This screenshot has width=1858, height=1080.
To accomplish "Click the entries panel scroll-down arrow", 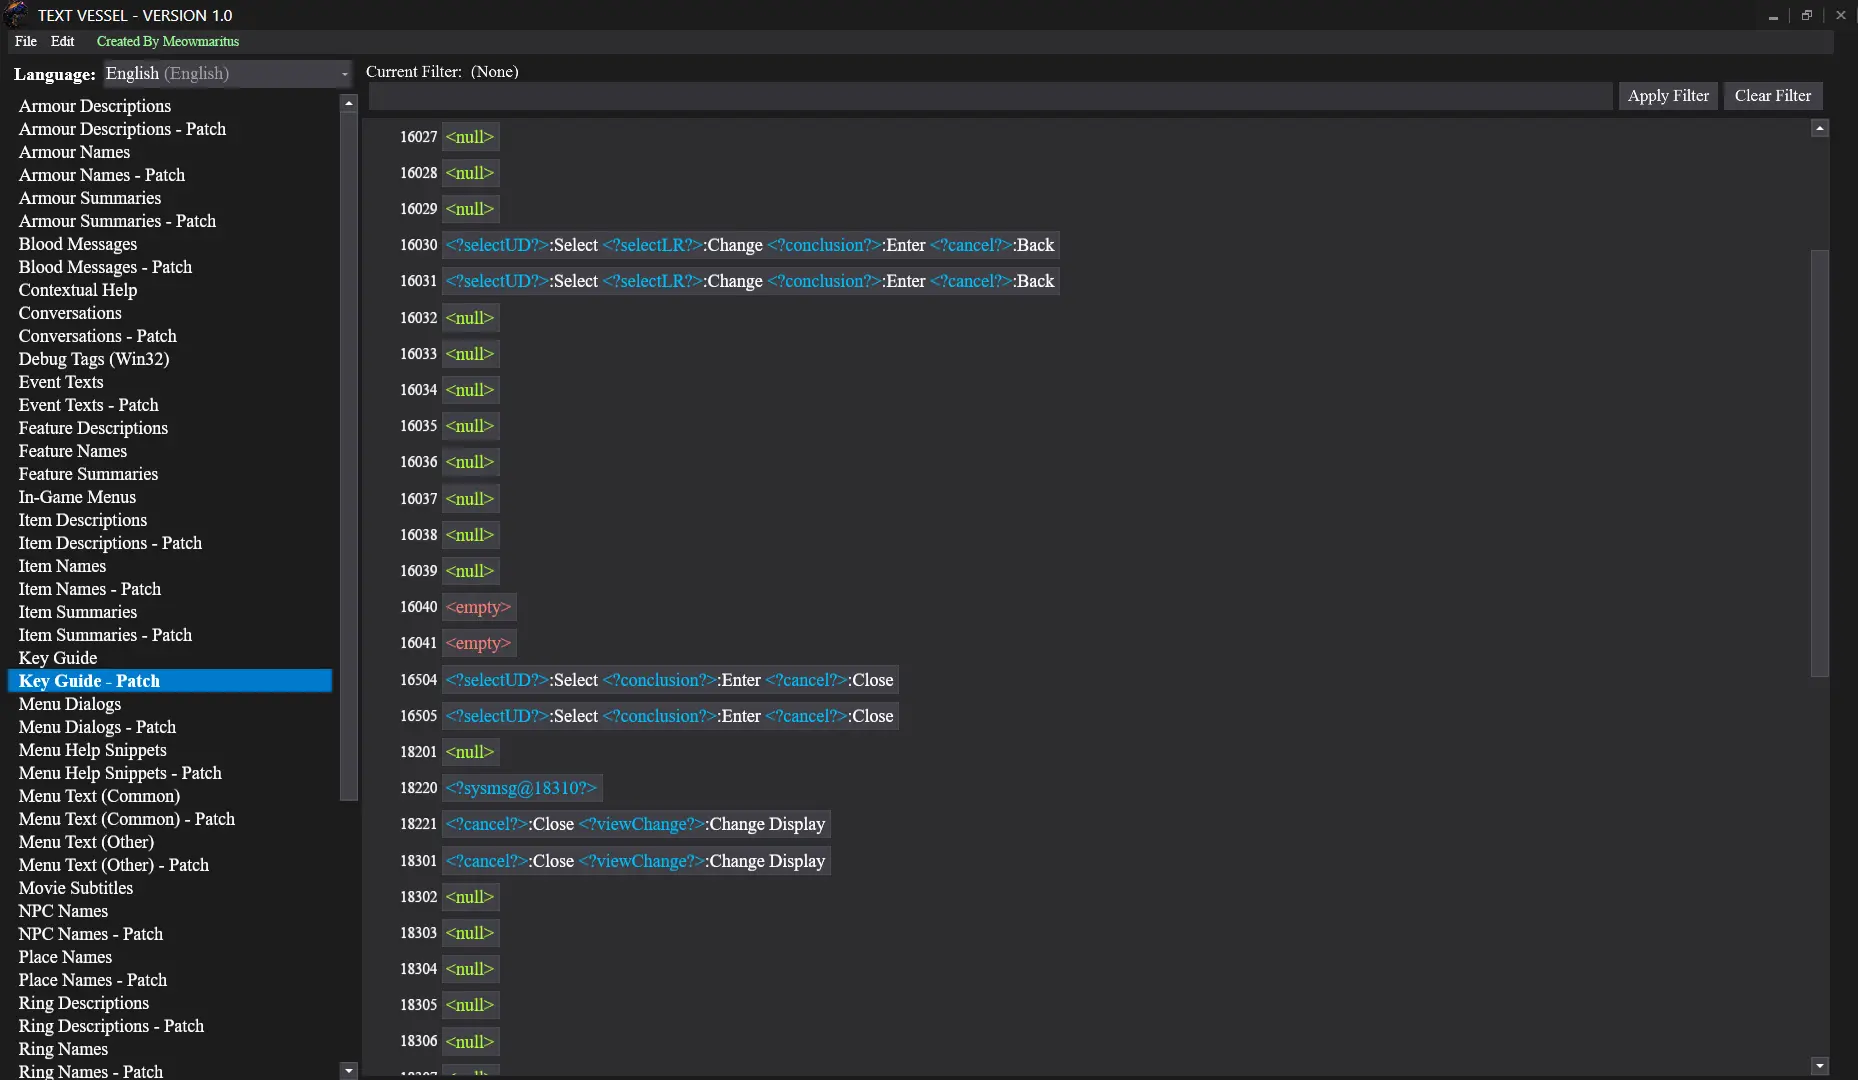I will [x=1820, y=1066].
